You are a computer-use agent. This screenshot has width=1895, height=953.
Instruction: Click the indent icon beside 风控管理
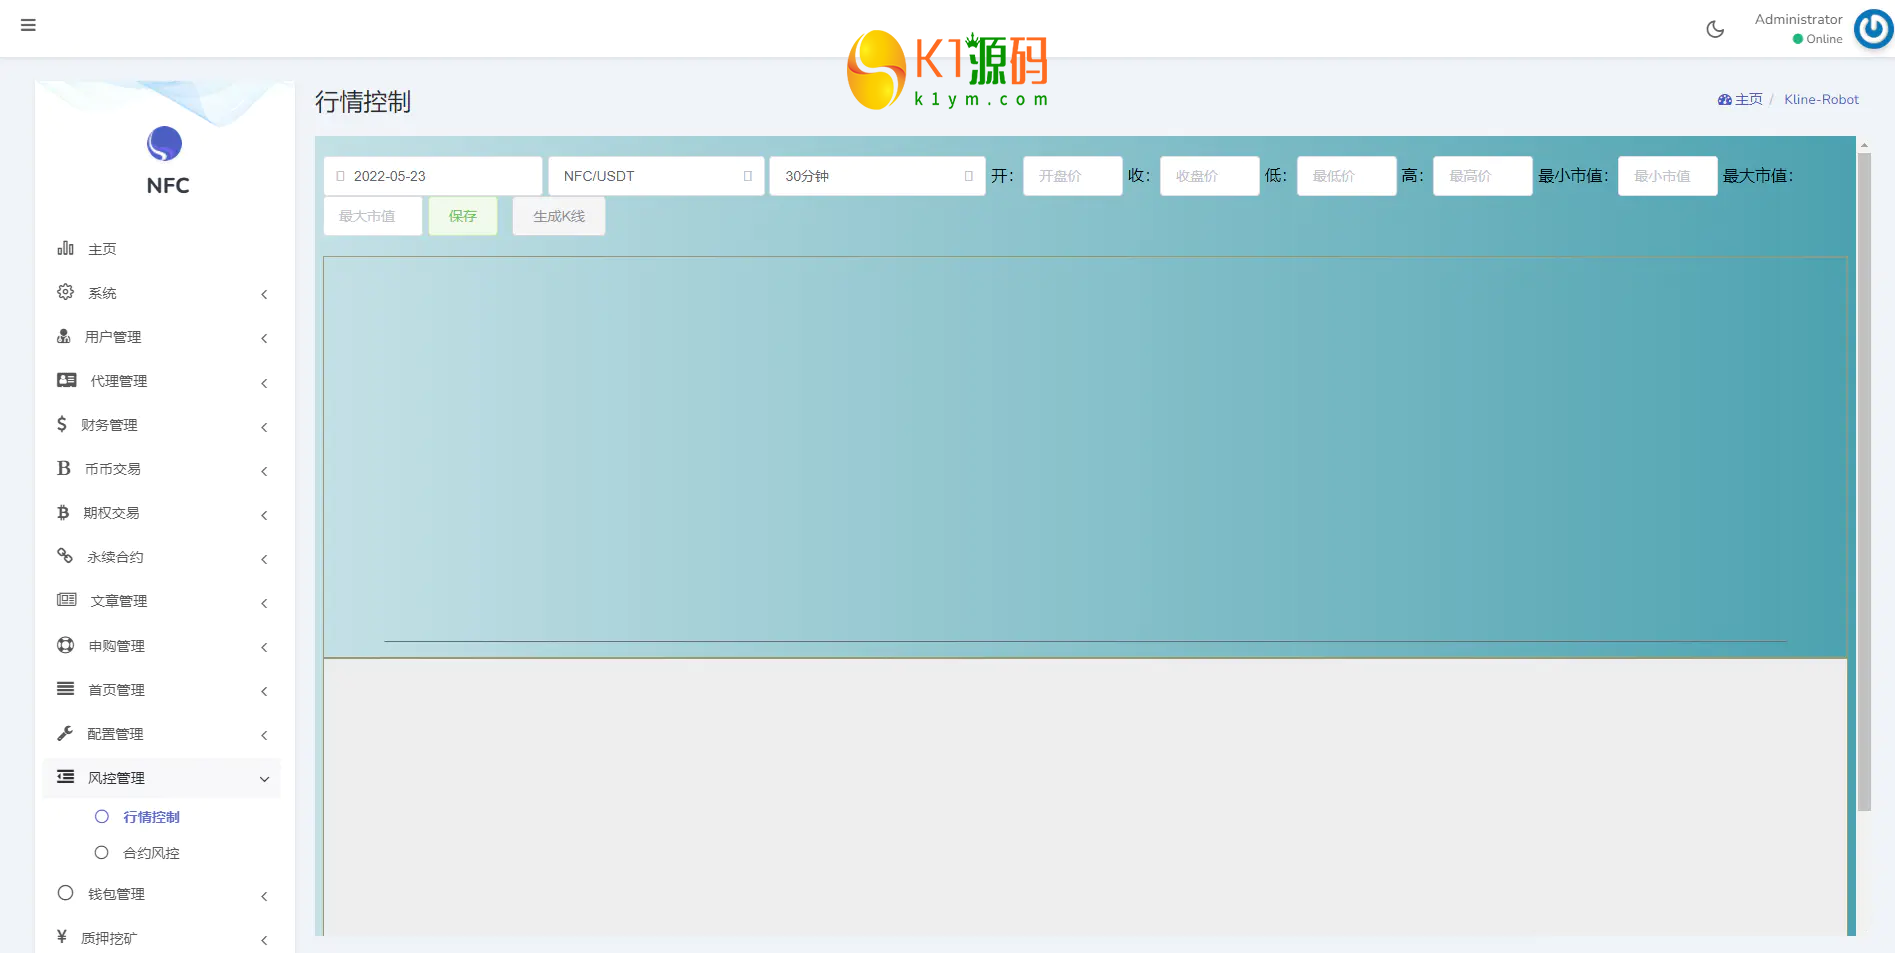pyautogui.click(x=65, y=777)
